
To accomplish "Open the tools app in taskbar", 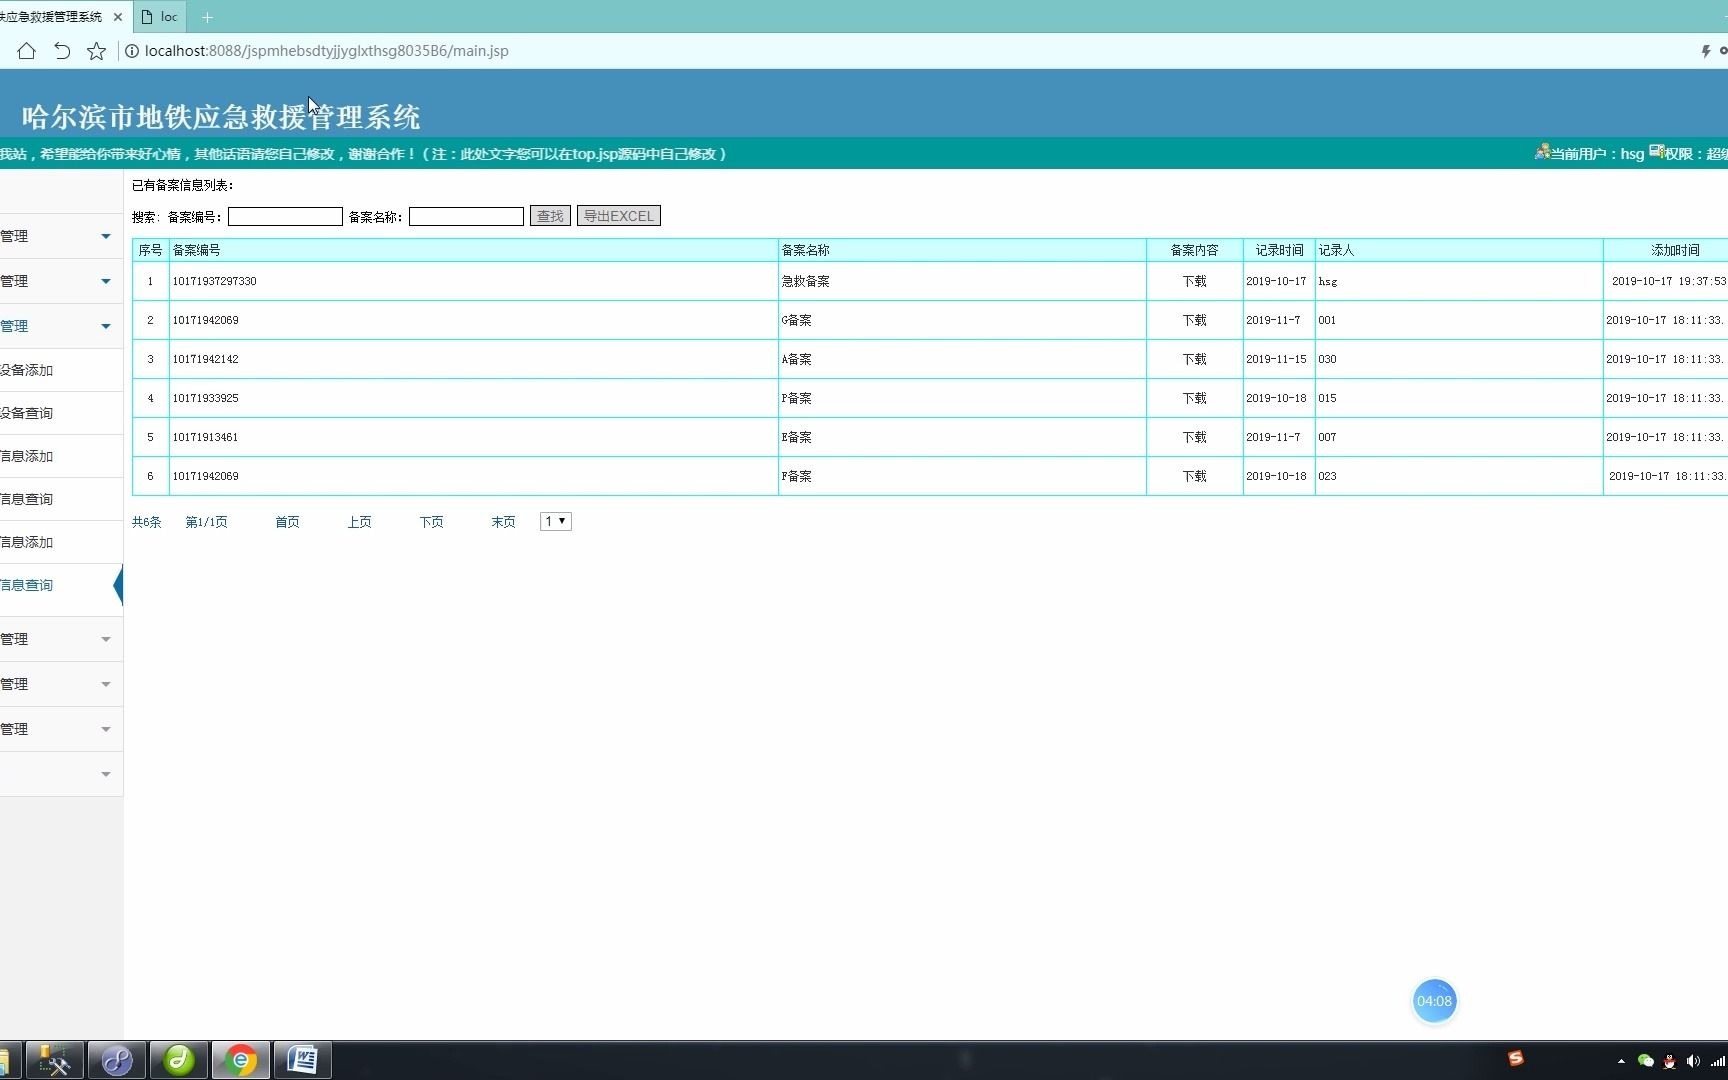I will point(54,1060).
